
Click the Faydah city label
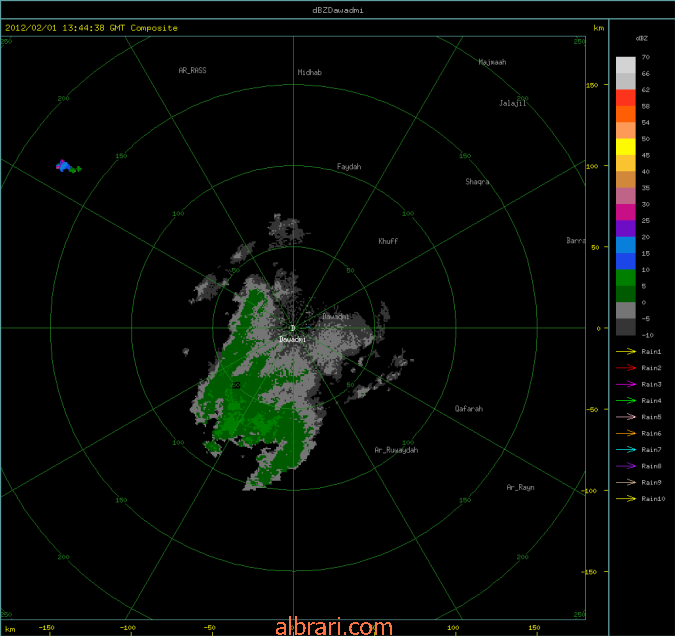tap(349, 167)
